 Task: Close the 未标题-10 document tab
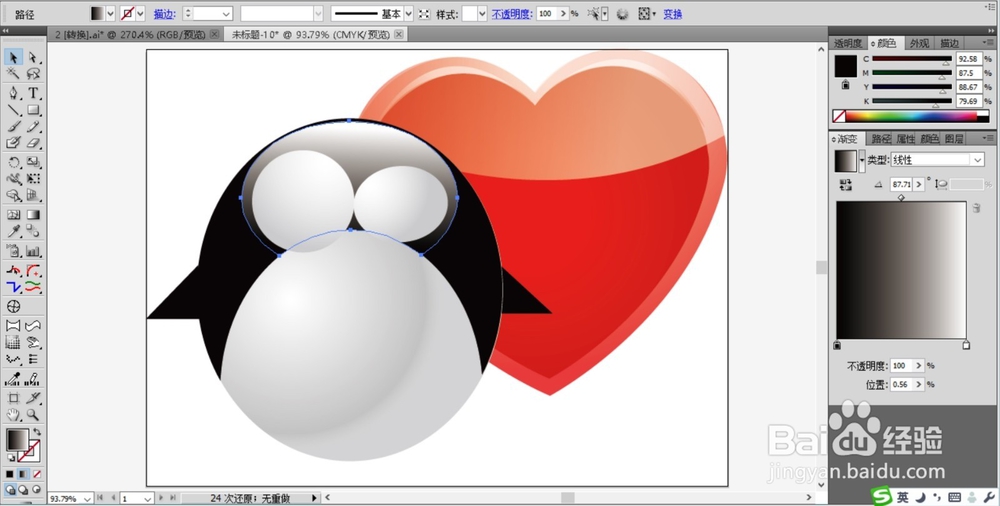(x=399, y=34)
